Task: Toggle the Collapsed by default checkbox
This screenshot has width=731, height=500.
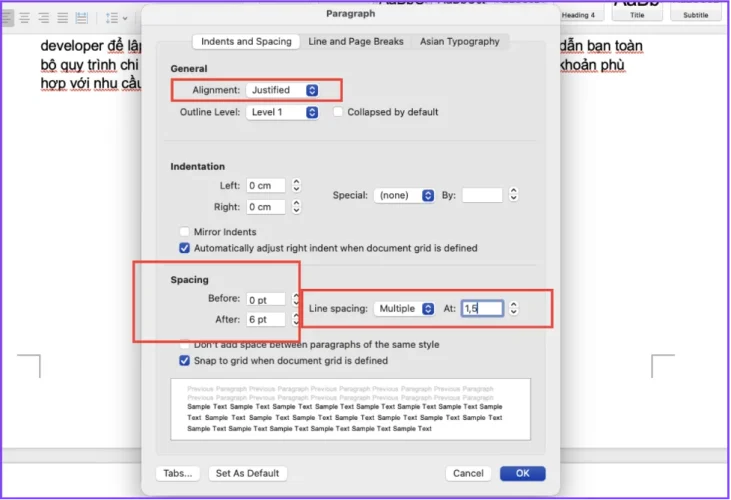Action: tap(339, 112)
